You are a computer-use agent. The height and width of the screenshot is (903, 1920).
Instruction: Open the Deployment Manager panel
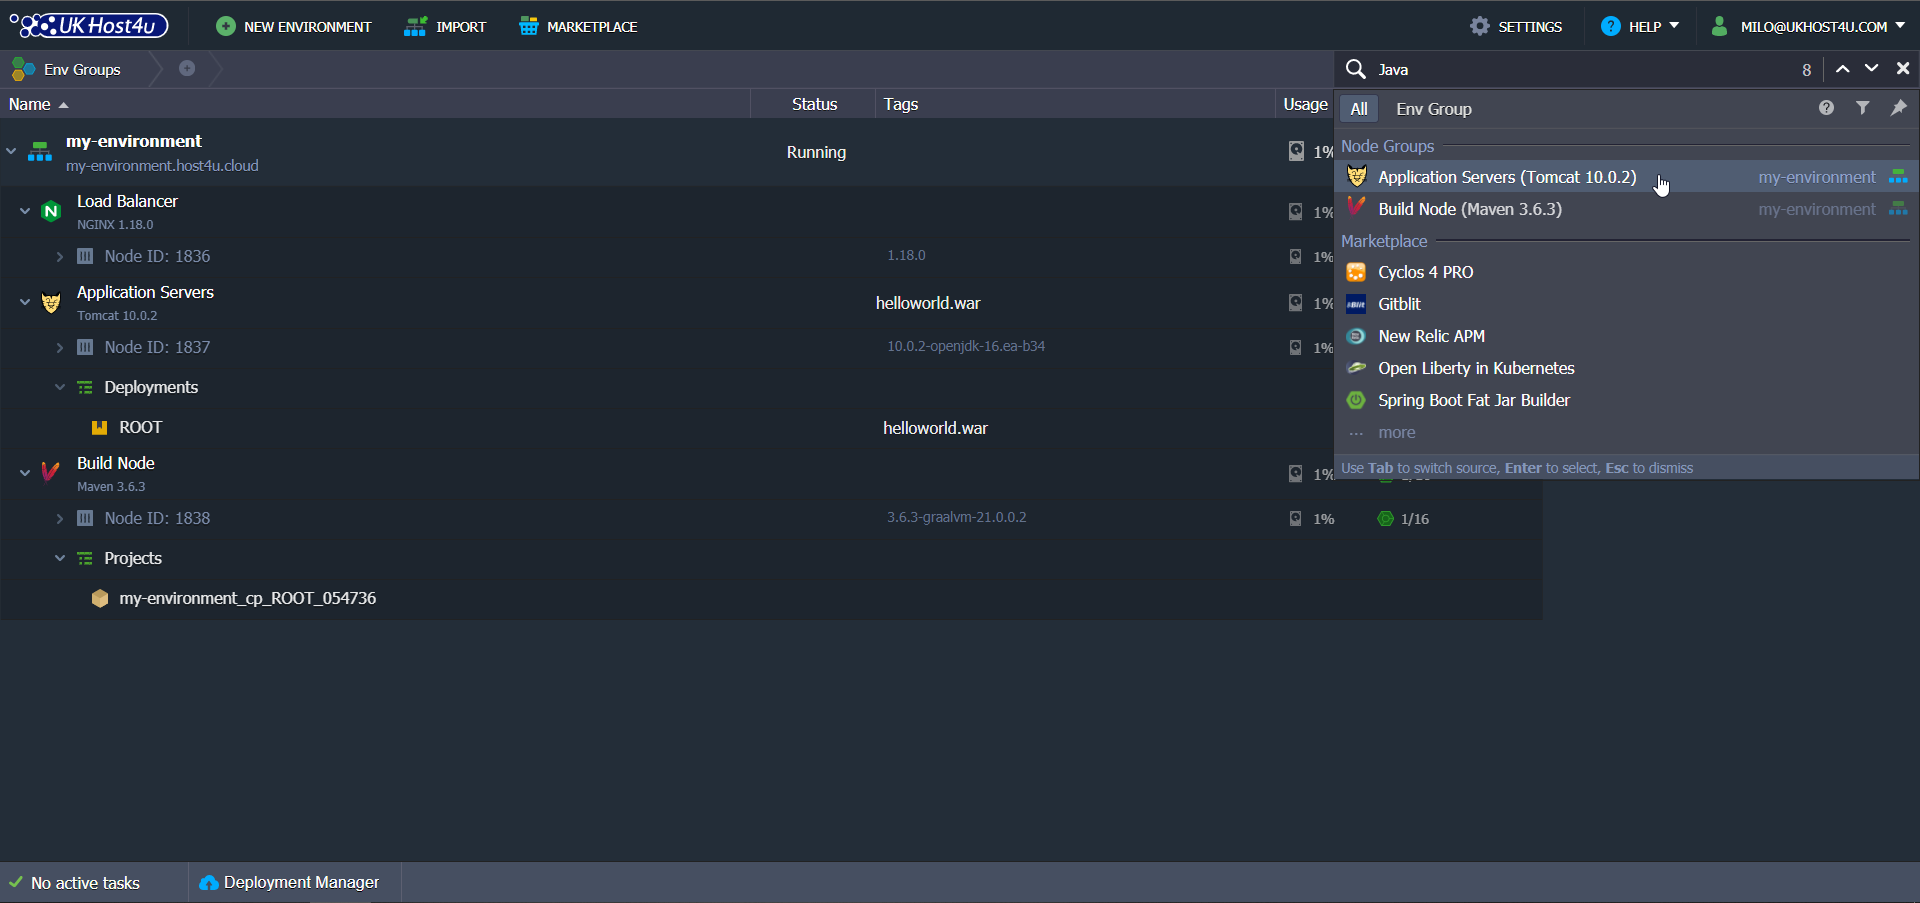290,882
